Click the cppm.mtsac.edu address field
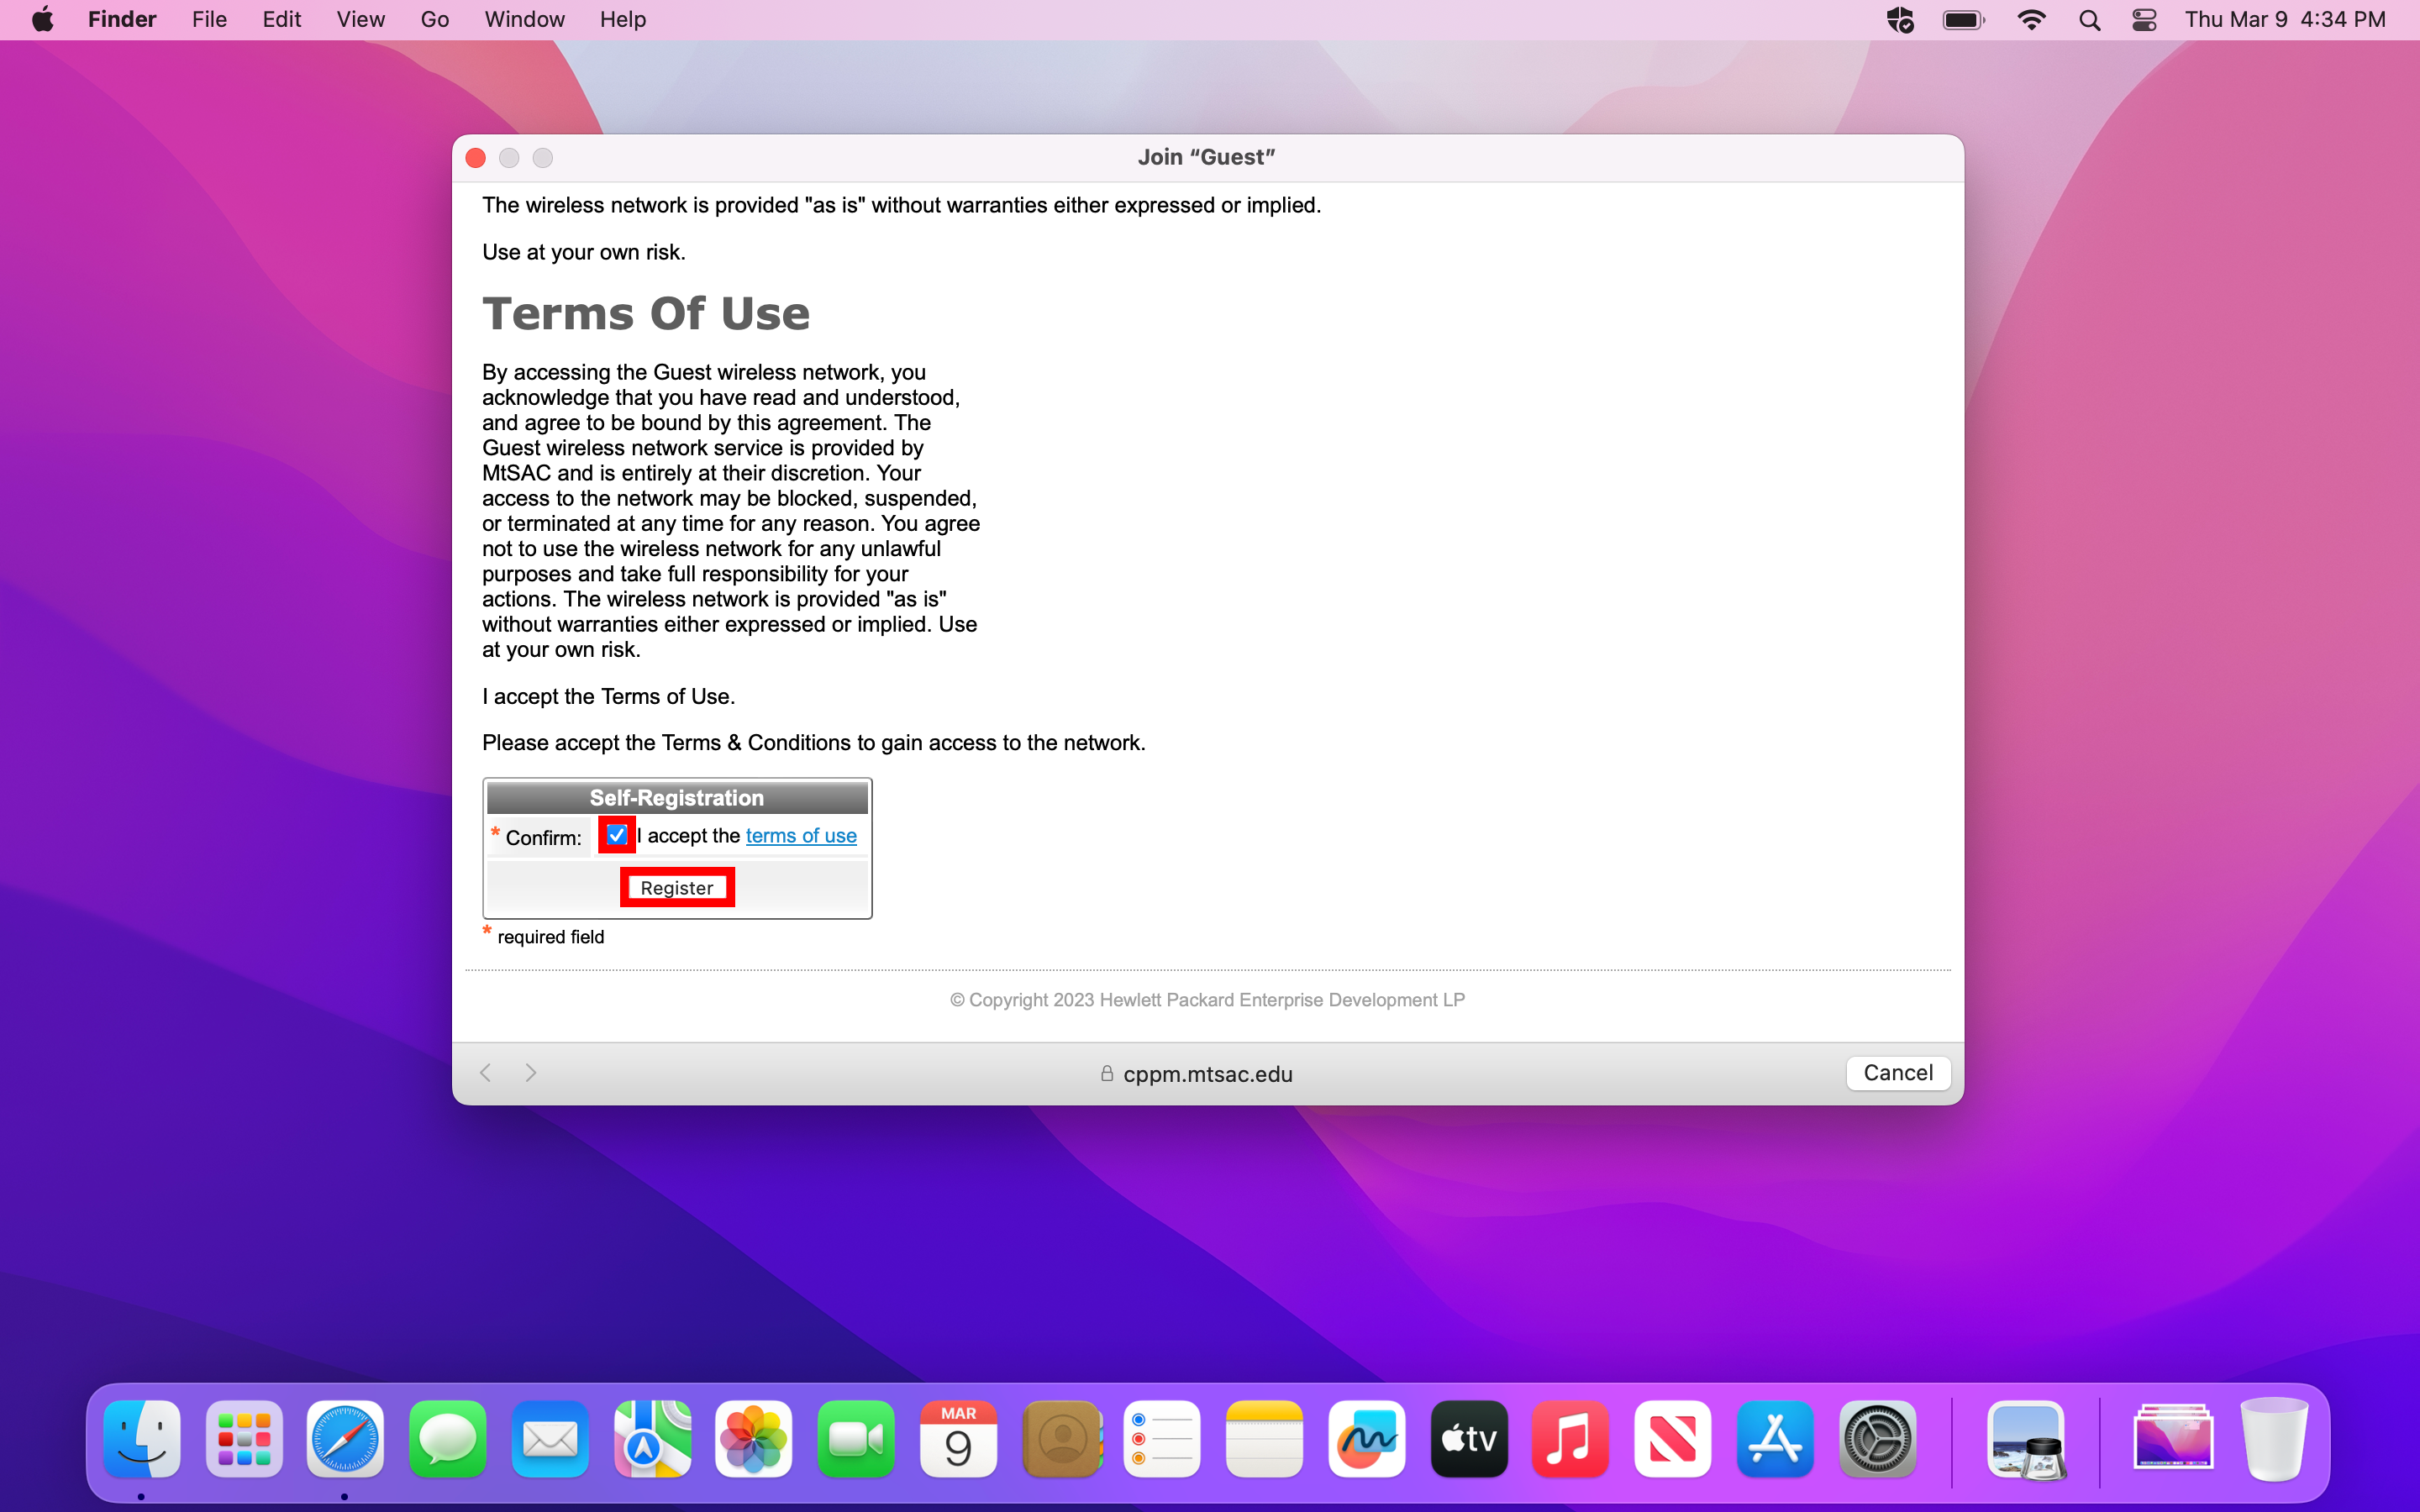2420x1512 pixels. pos(1207,1074)
